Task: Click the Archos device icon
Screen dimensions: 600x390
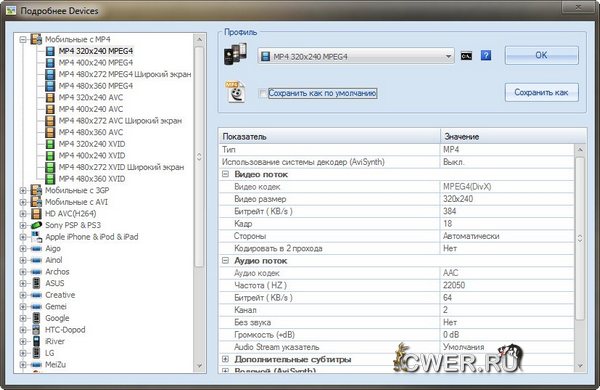Action: pos(36,272)
